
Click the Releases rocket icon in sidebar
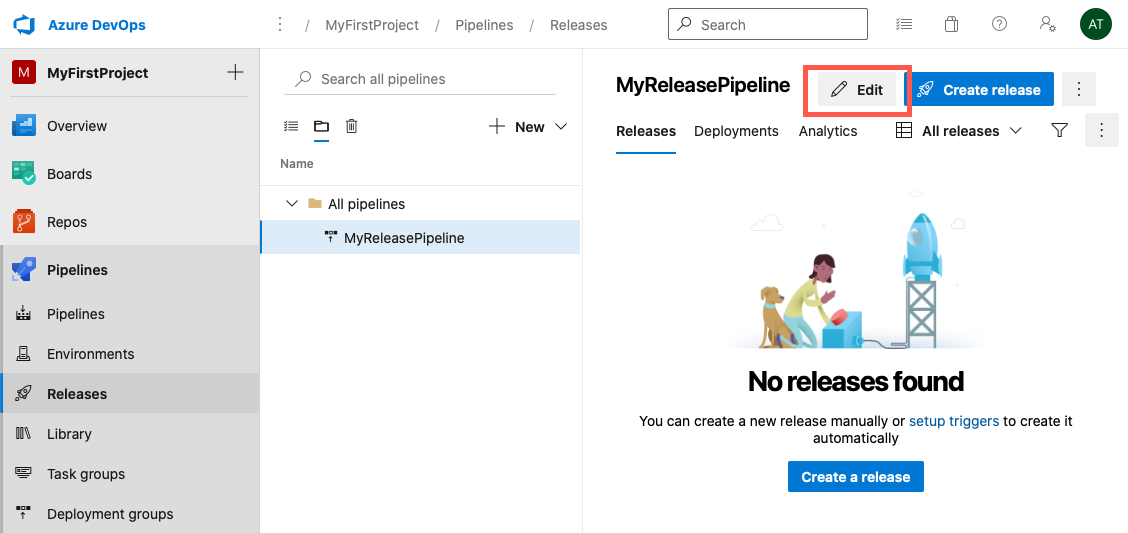point(24,393)
